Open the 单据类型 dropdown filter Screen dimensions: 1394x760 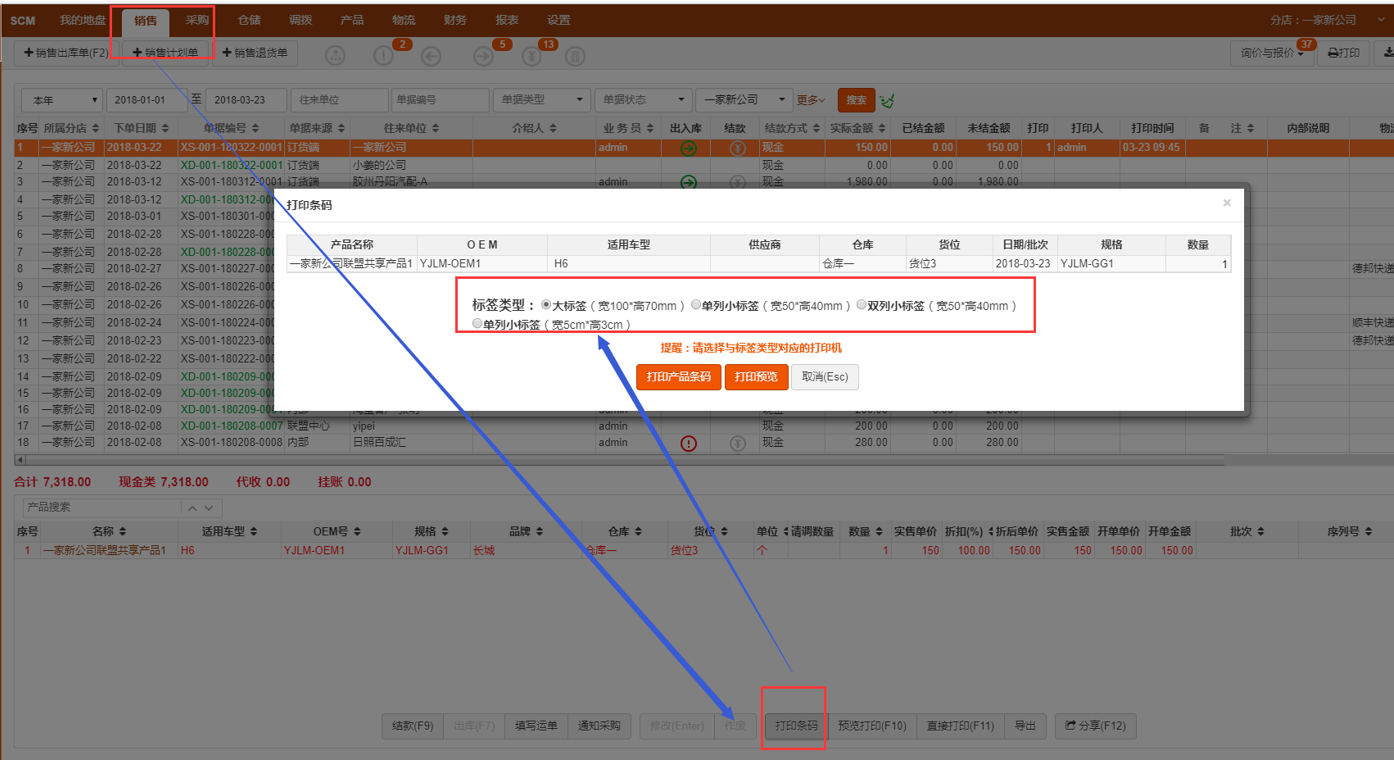[x=540, y=100]
